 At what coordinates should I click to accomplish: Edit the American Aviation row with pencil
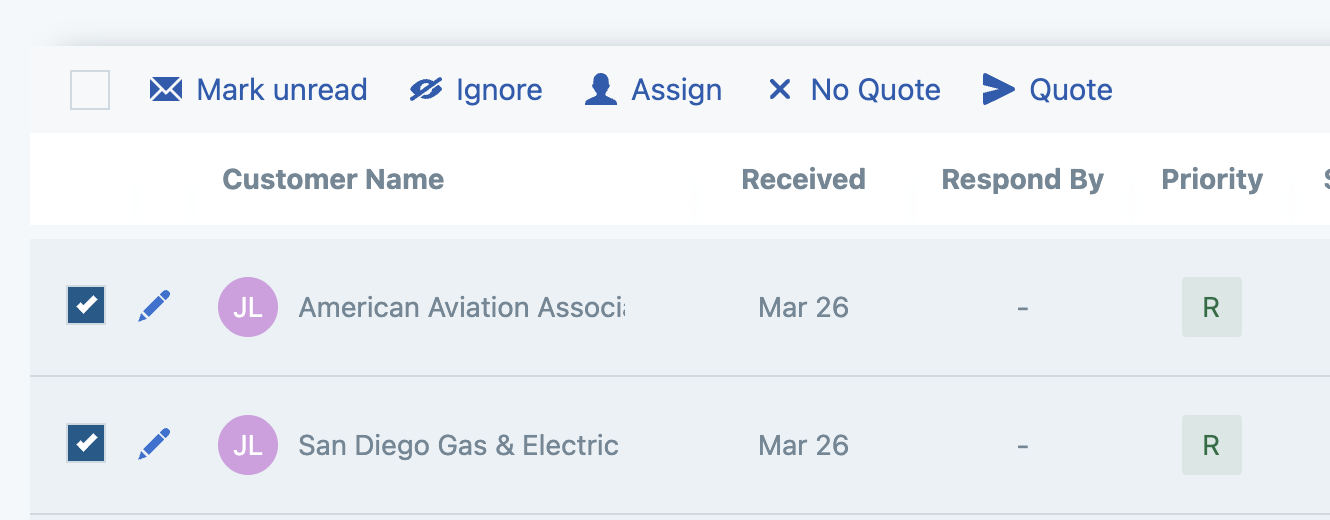(154, 306)
